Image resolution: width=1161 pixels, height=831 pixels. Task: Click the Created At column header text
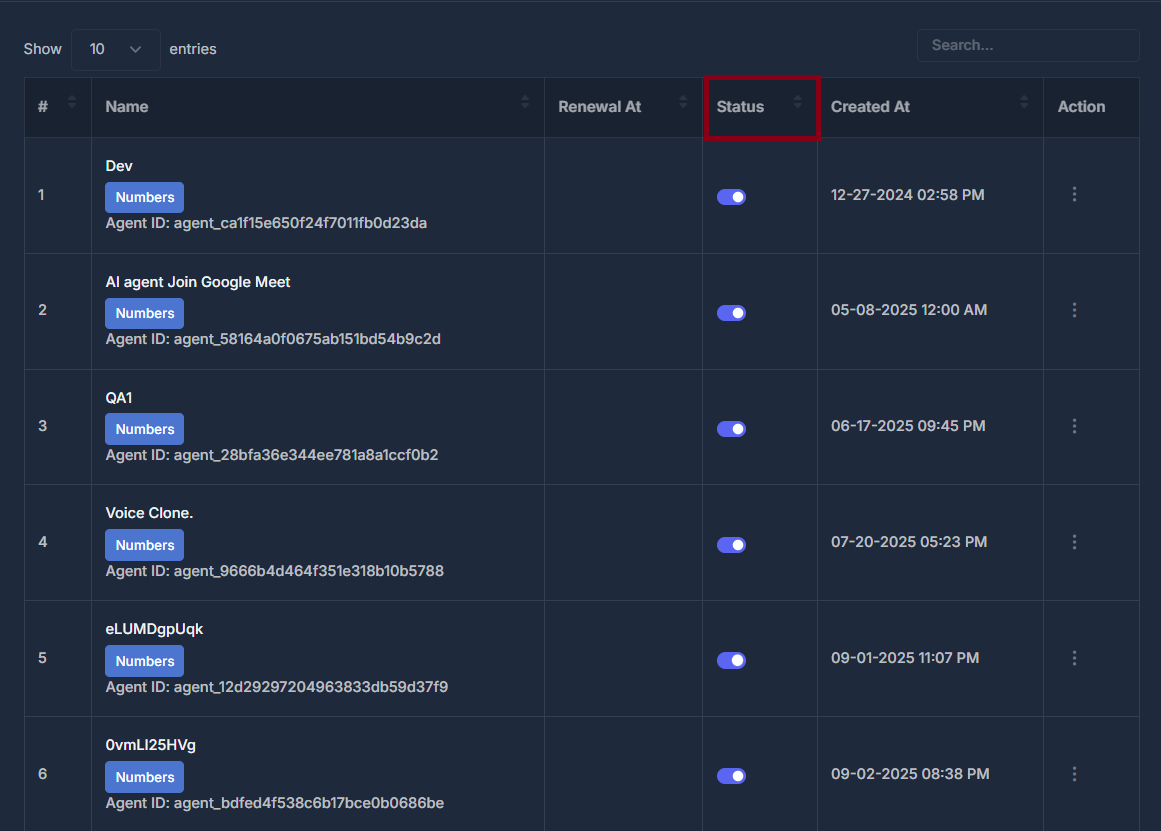point(870,107)
